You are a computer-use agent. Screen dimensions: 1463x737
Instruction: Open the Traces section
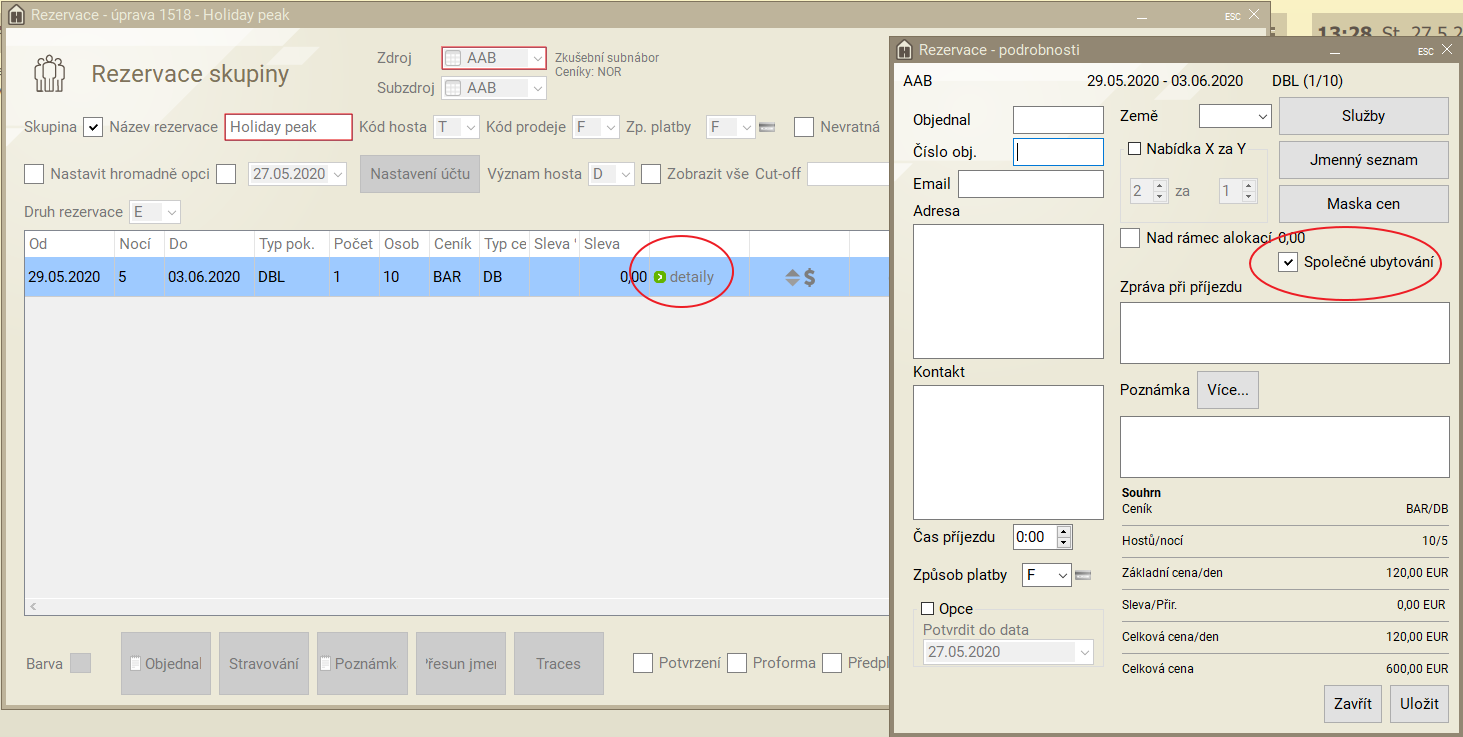tap(558, 663)
